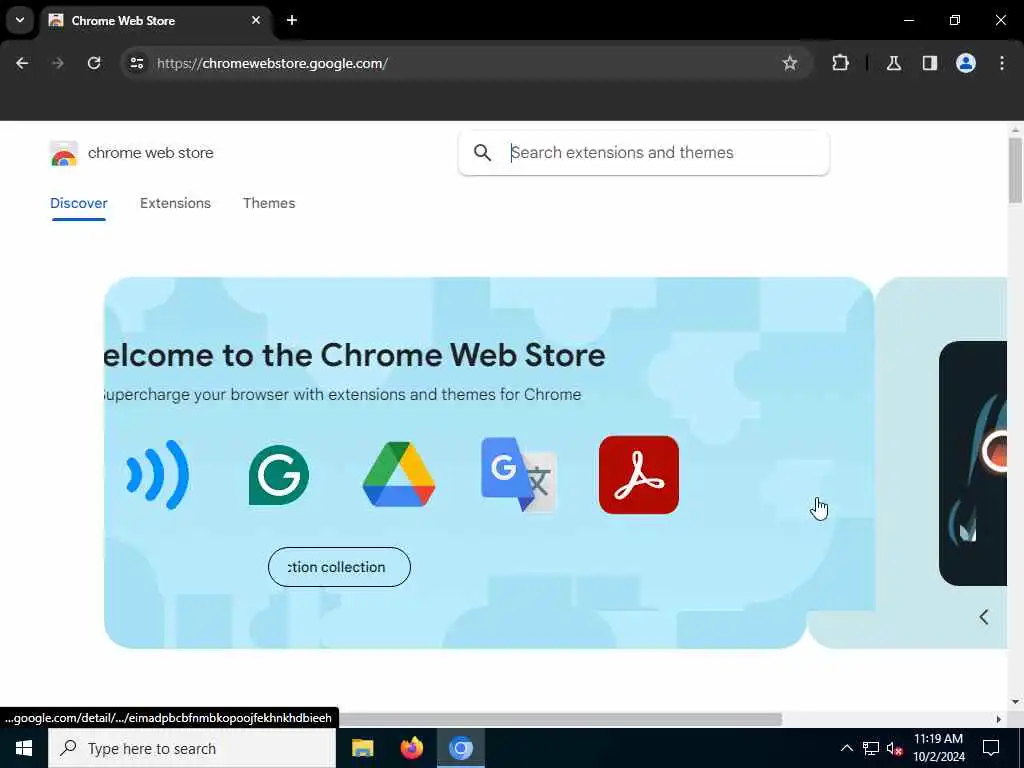The image size is (1024, 768).
Task: Close the Chrome Web Store tab
Action: [x=256, y=20]
